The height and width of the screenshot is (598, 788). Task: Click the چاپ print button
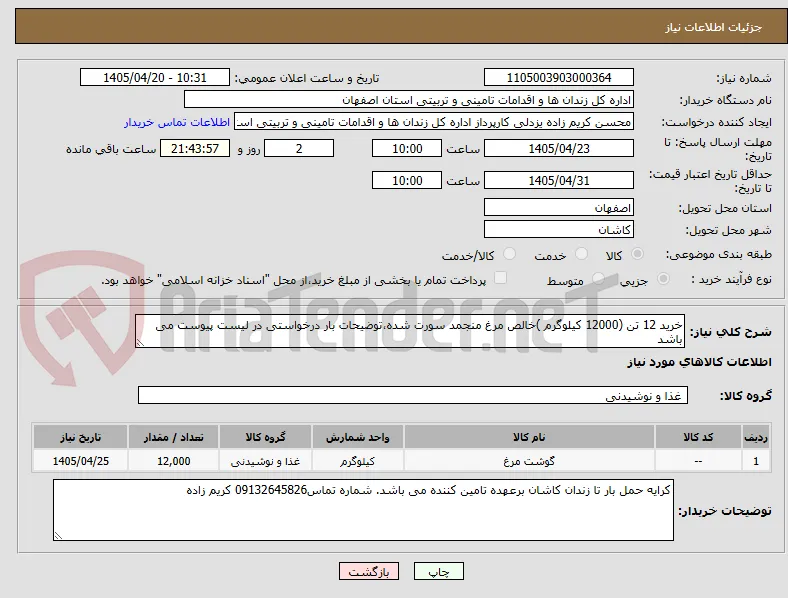[x=439, y=571]
